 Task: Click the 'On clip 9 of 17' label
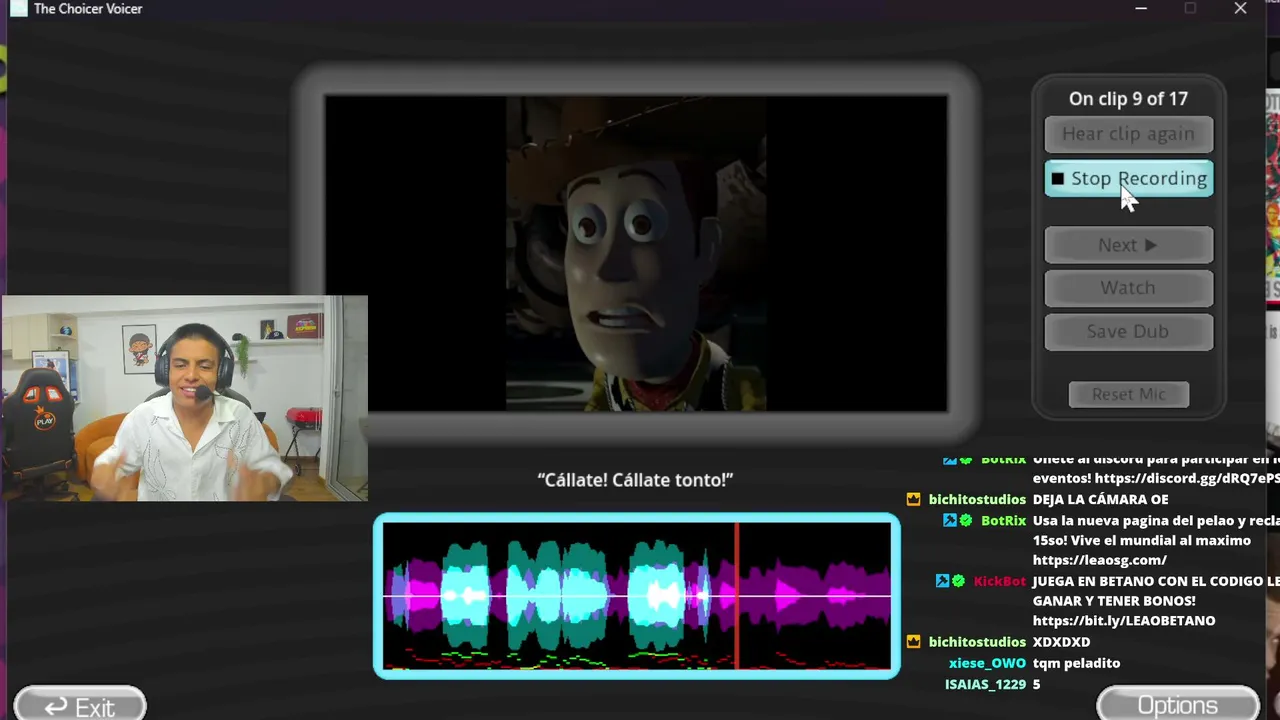[1128, 99]
